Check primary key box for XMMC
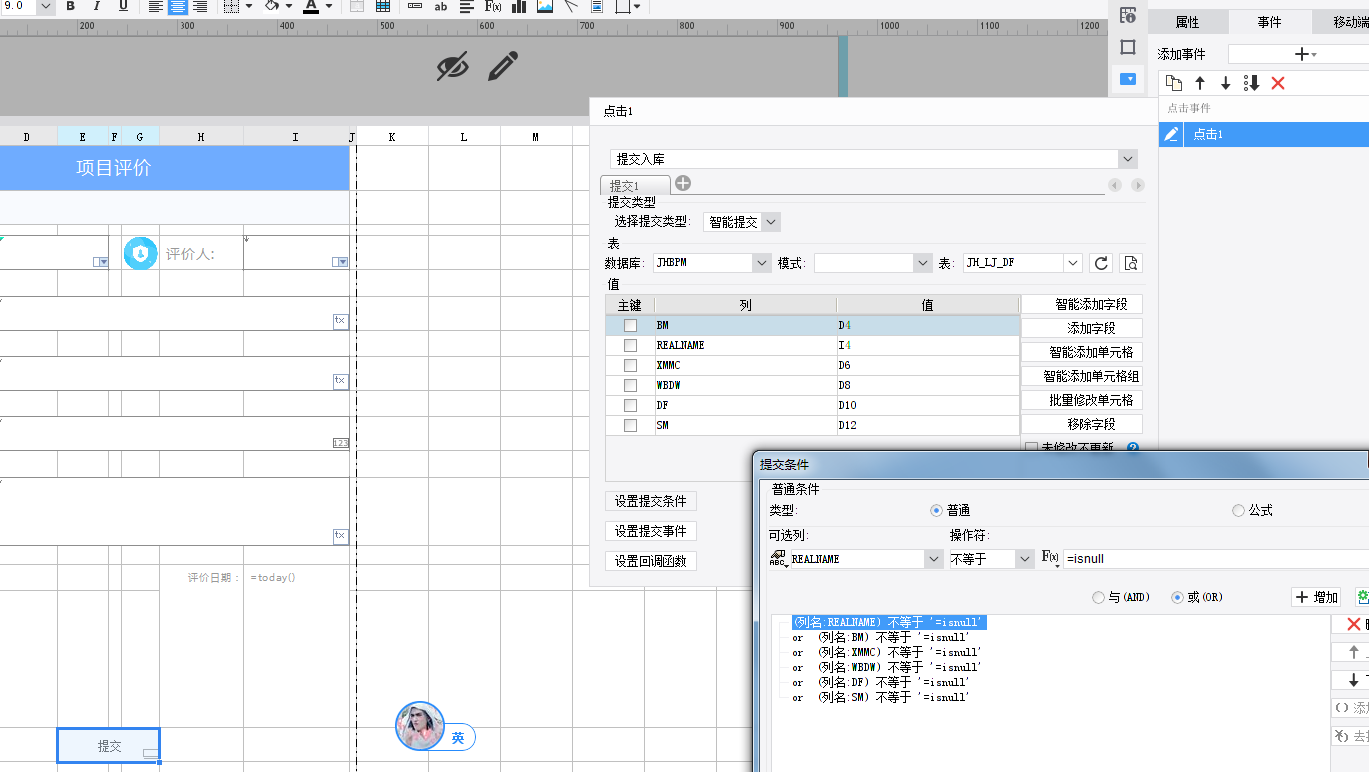The width and height of the screenshot is (1369, 772). point(630,365)
